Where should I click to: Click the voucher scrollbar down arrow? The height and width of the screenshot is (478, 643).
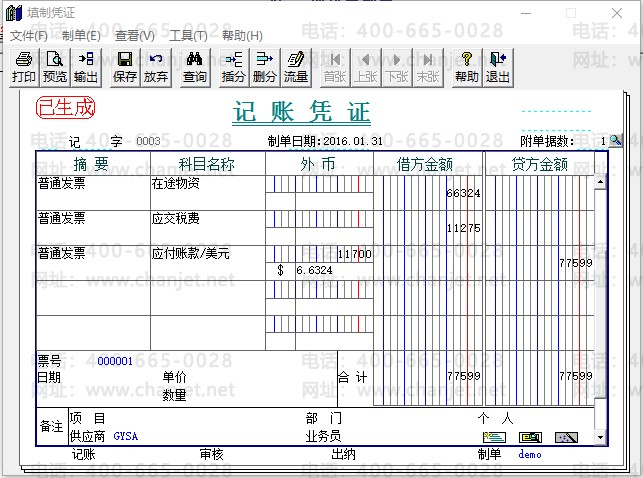click(600, 437)
